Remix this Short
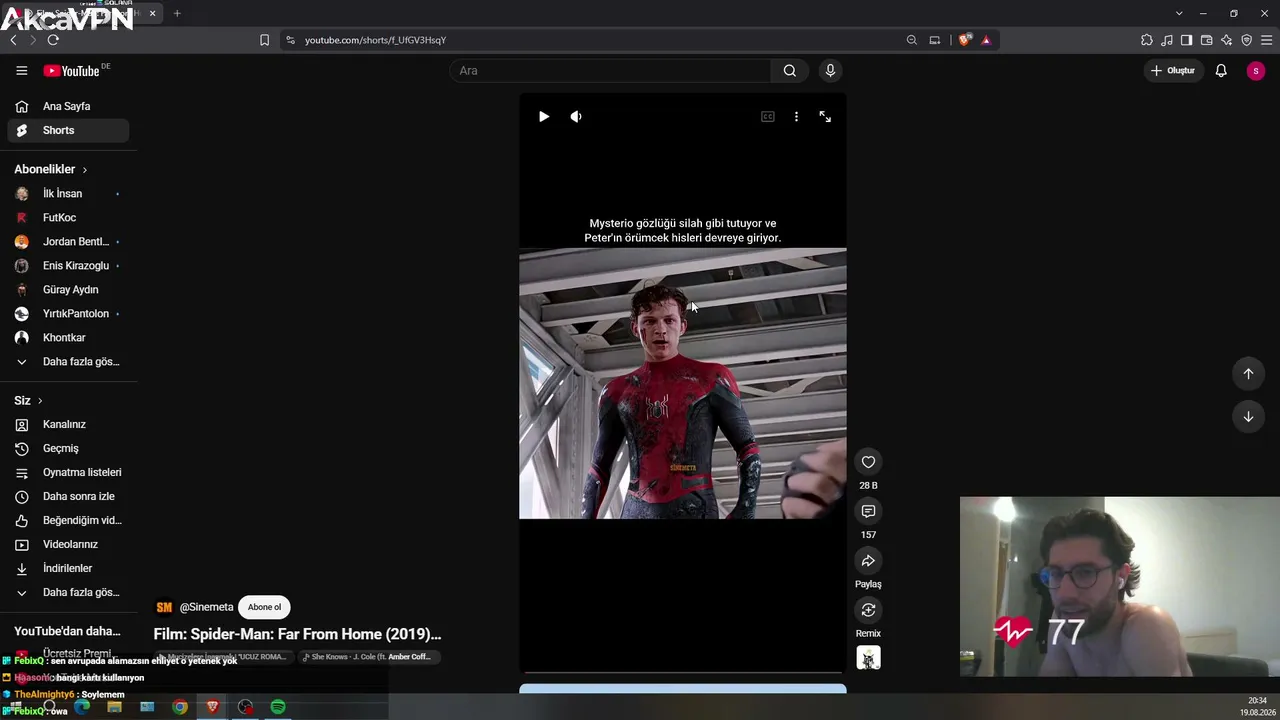Viewport: 1280px width, 720px height. [x=868, y=610]
